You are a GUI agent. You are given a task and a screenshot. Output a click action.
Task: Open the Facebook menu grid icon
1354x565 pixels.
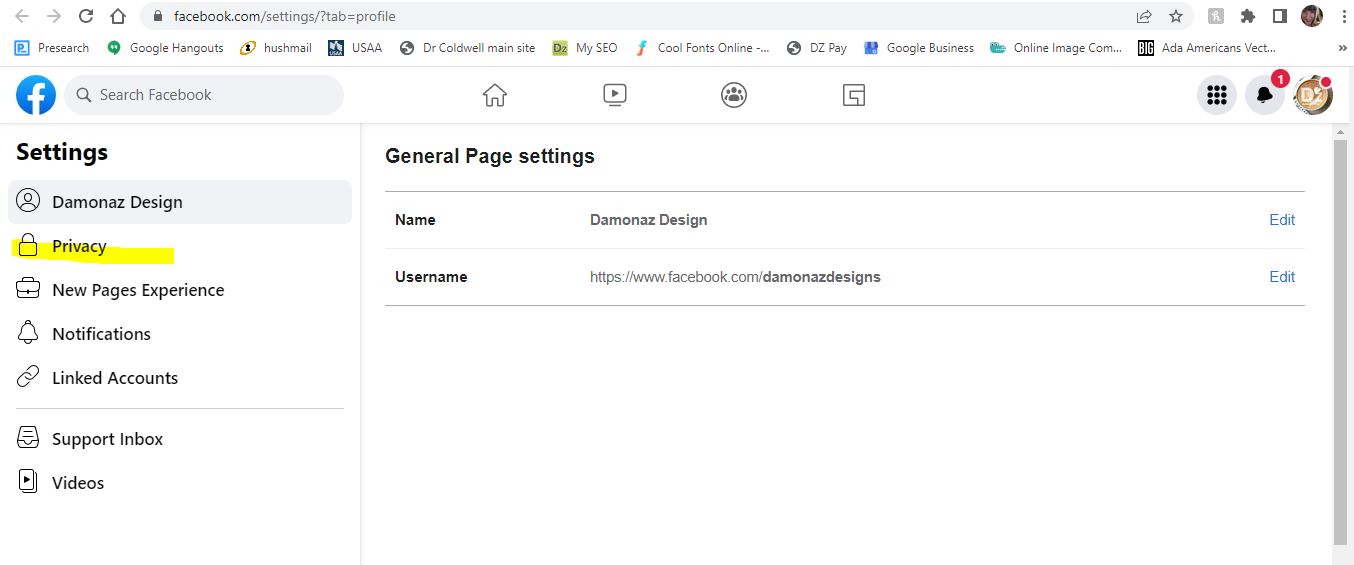point(1217,95)
